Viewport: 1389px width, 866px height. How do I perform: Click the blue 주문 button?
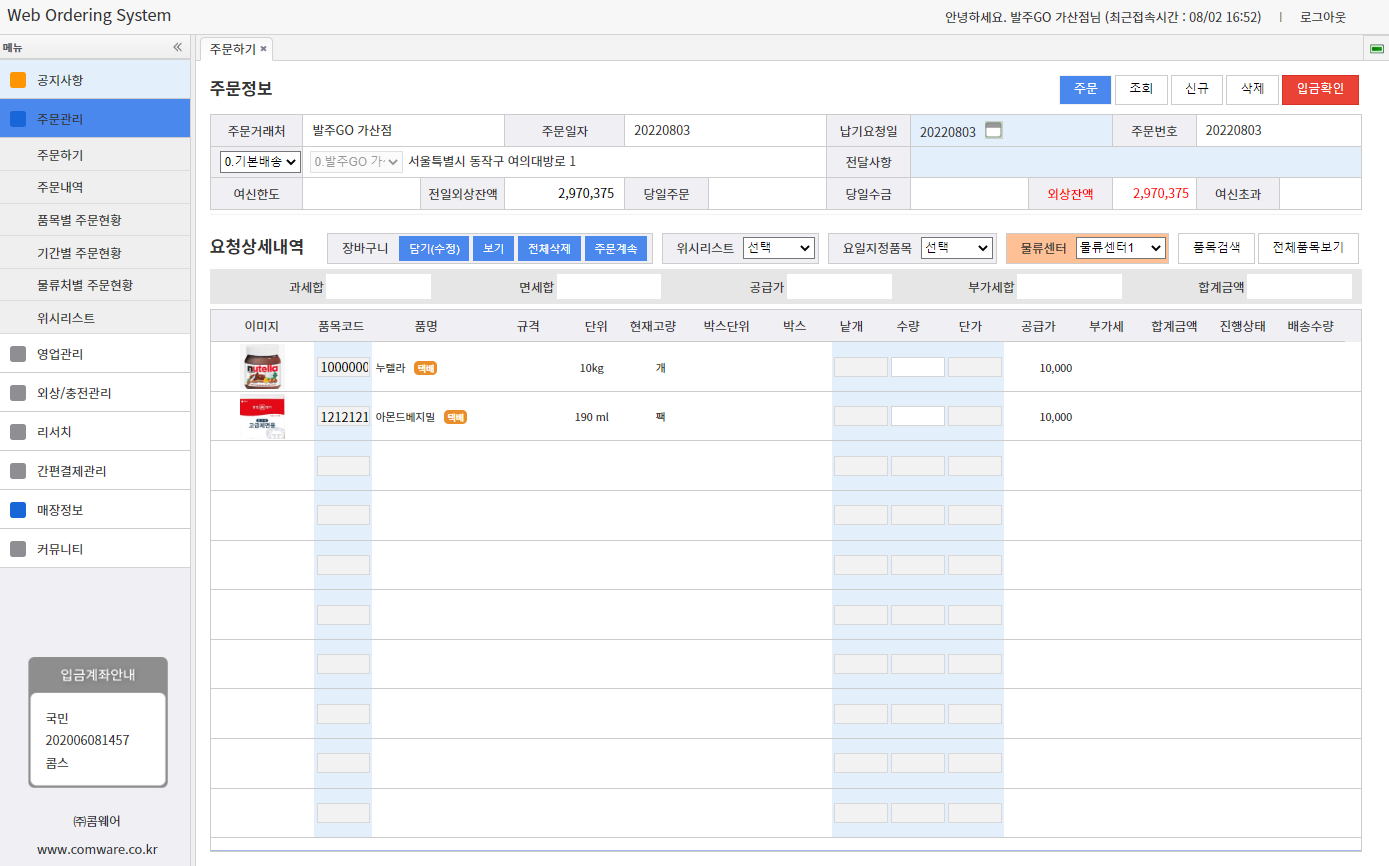coord(1086,89)
